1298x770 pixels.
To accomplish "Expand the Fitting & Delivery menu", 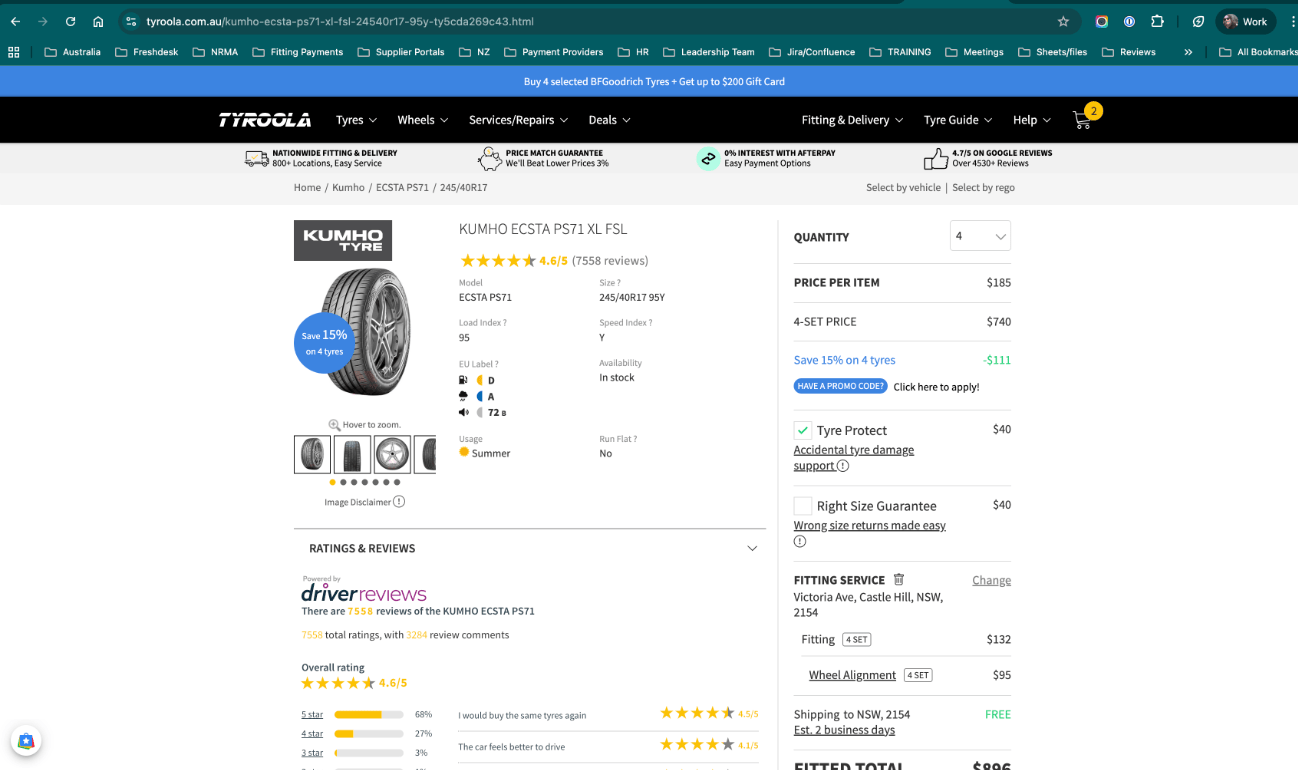I will coord(852,120).
